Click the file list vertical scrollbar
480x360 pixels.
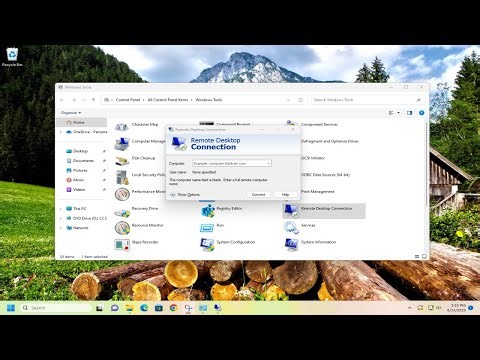pos(426,163)
